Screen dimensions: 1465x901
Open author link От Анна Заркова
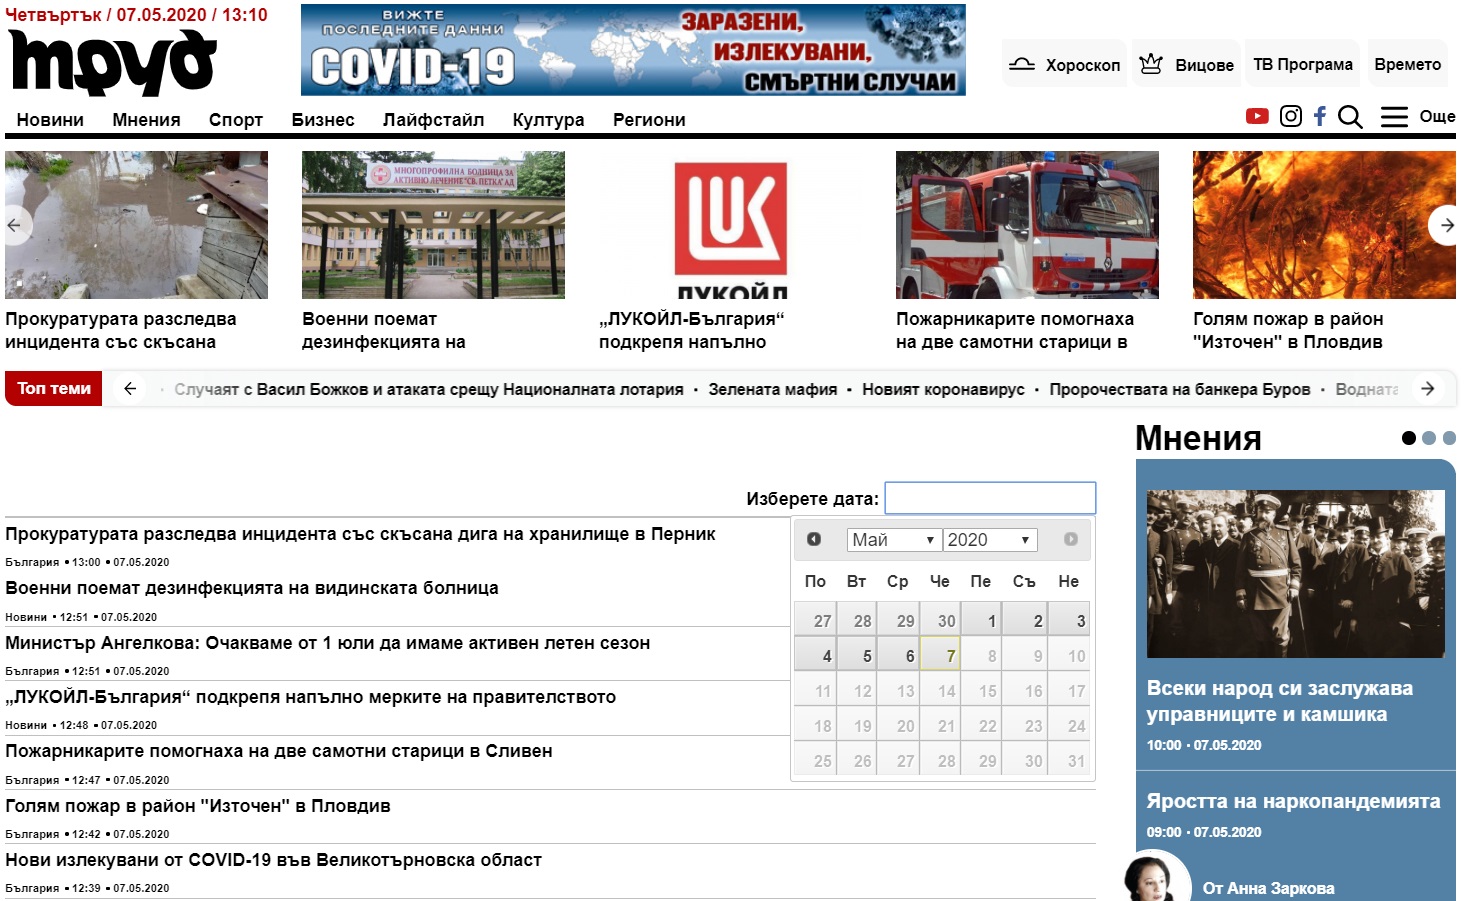[x=1268, y=888]
